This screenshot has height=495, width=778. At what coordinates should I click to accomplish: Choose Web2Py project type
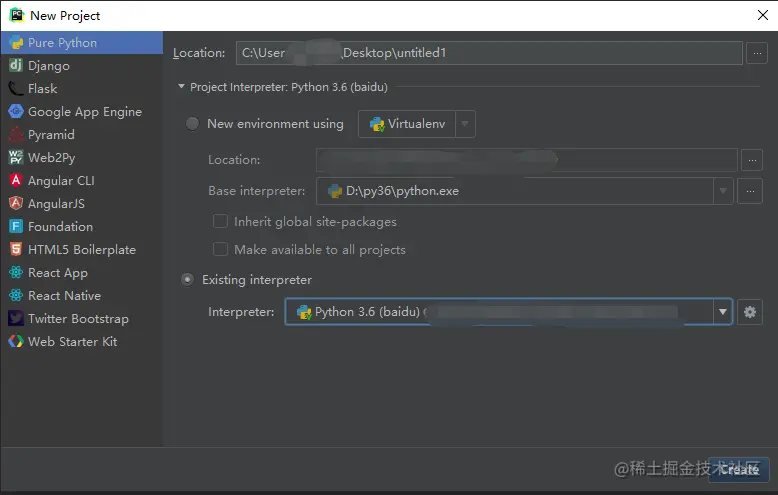pyautogui.click(x=51, y=158)
